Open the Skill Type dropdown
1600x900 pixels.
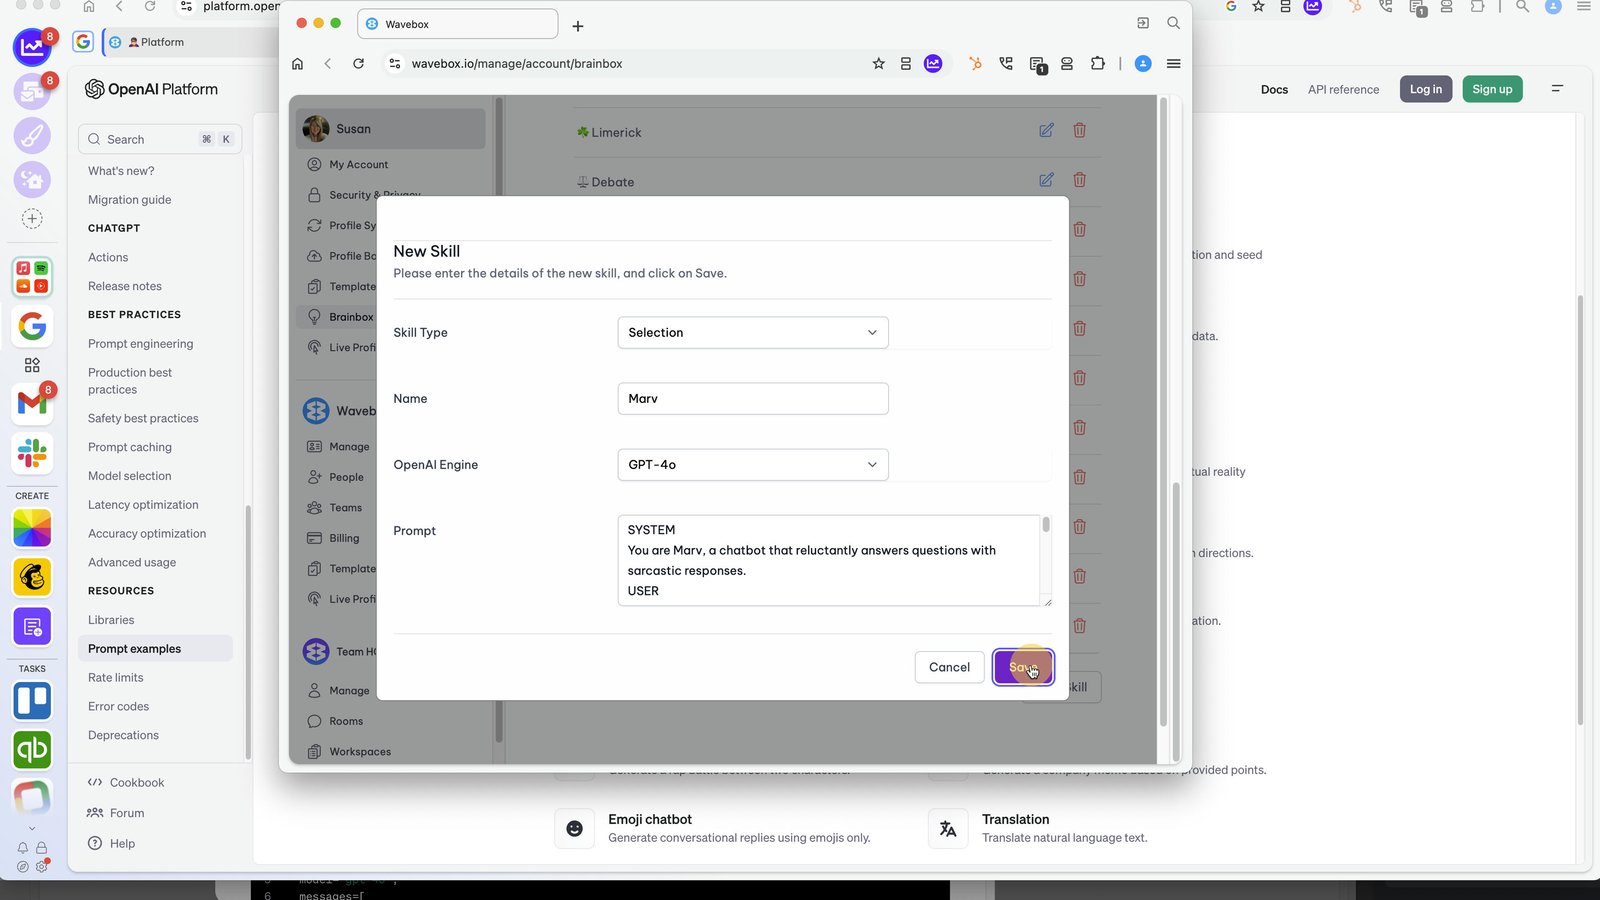pyautogui.click(x=753, y=333)
